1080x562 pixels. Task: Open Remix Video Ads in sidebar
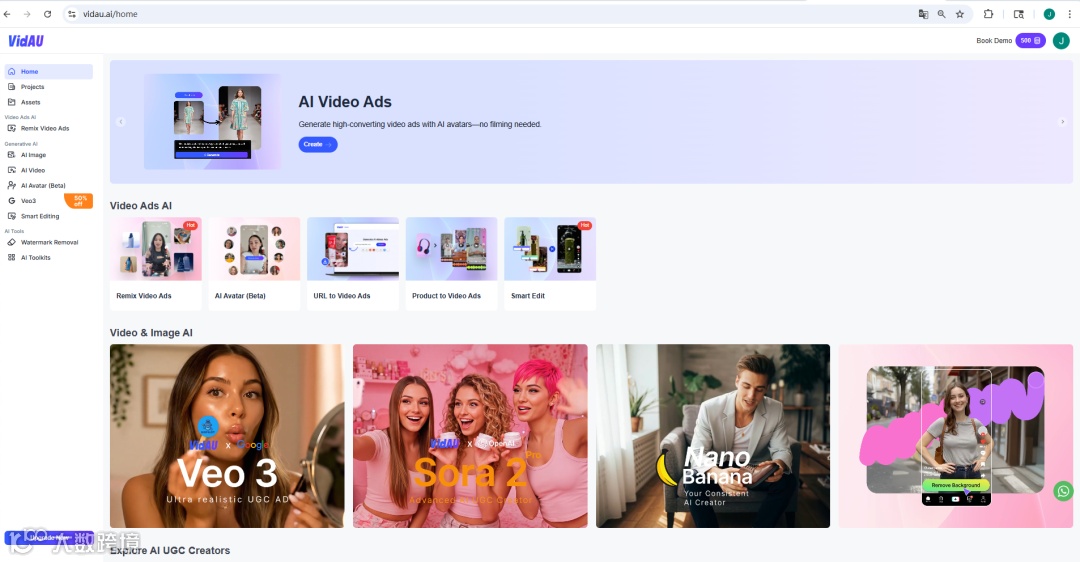pos(49,128)
